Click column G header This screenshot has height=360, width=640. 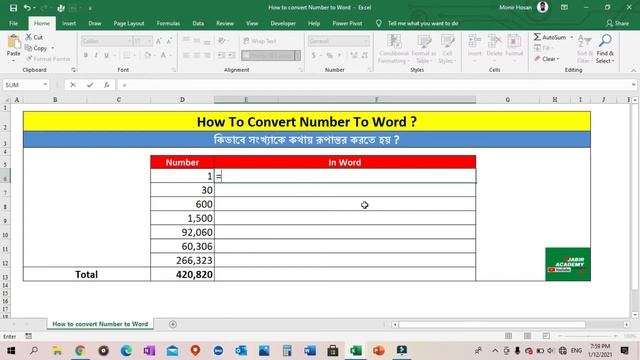click(507, 100)
